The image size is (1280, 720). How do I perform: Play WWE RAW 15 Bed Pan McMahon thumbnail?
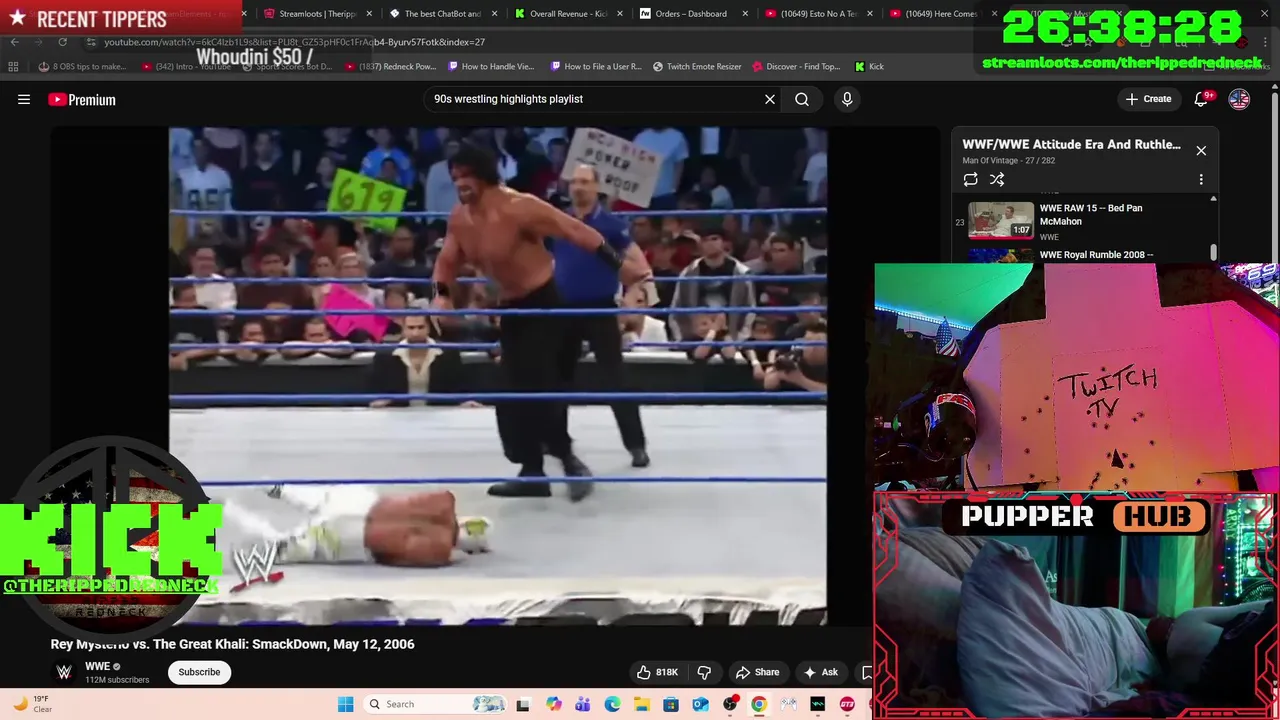[1001, 220]
